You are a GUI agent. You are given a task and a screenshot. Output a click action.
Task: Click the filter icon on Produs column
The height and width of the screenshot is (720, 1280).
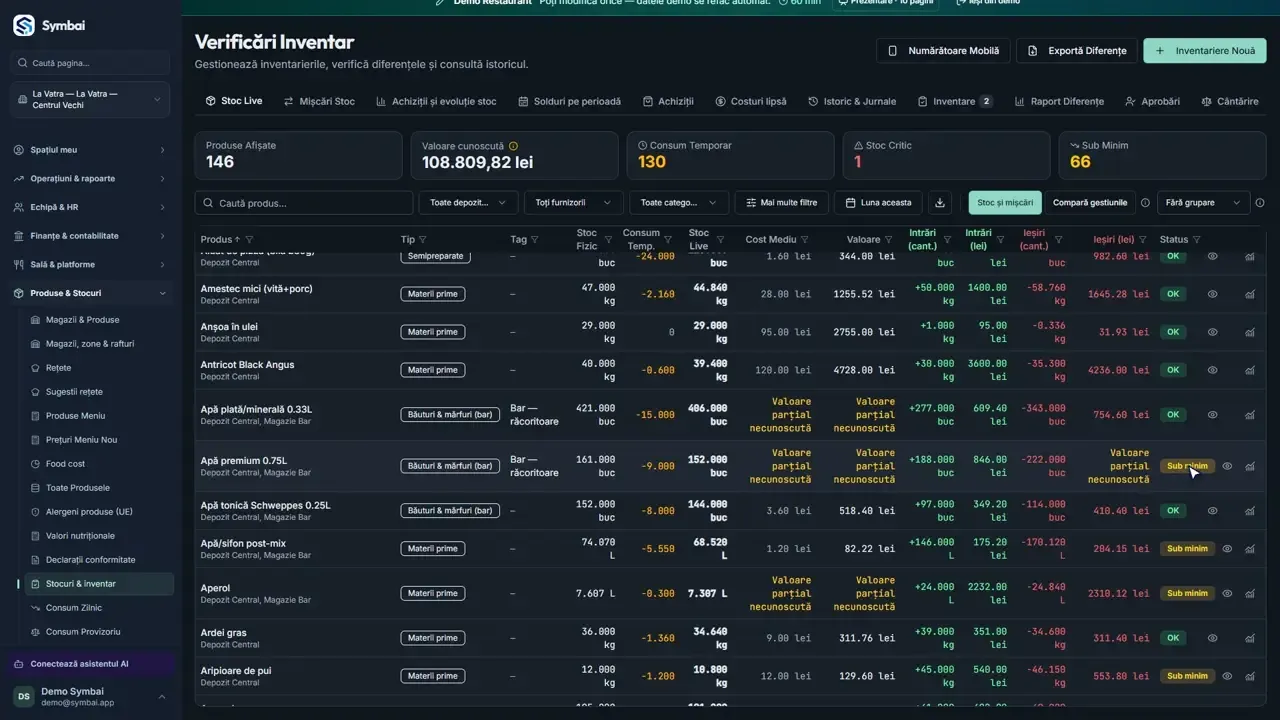click(249, 240)
